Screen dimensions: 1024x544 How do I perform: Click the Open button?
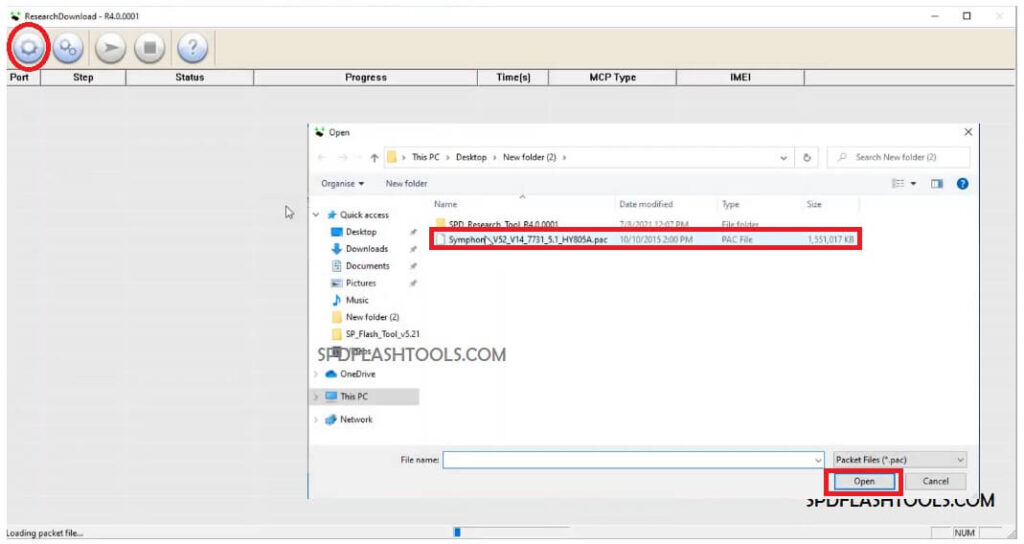coord(864,482)
